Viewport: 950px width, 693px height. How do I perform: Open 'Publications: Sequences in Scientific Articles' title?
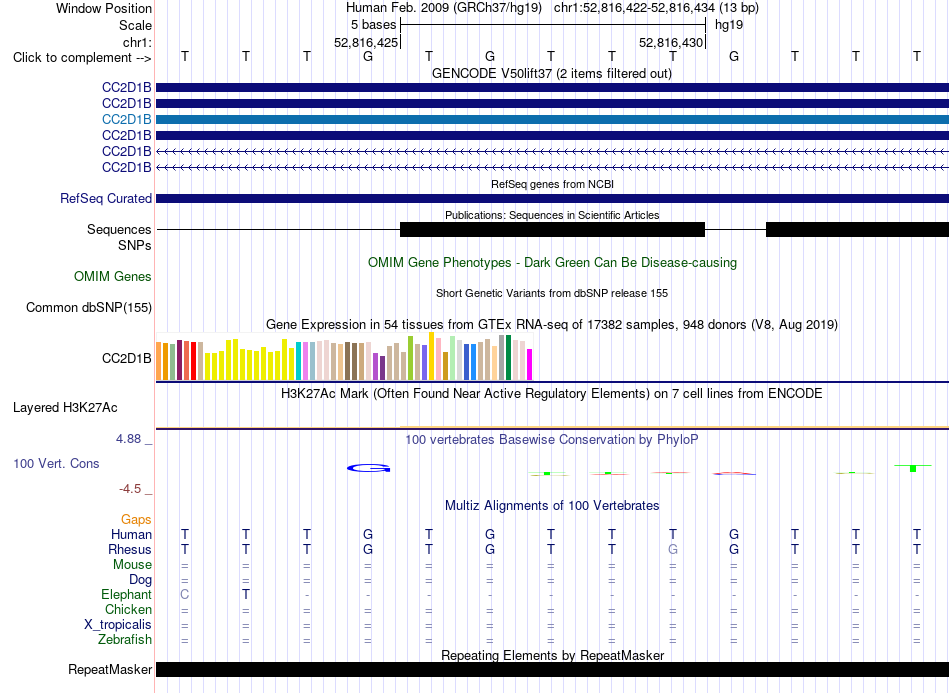552,215
